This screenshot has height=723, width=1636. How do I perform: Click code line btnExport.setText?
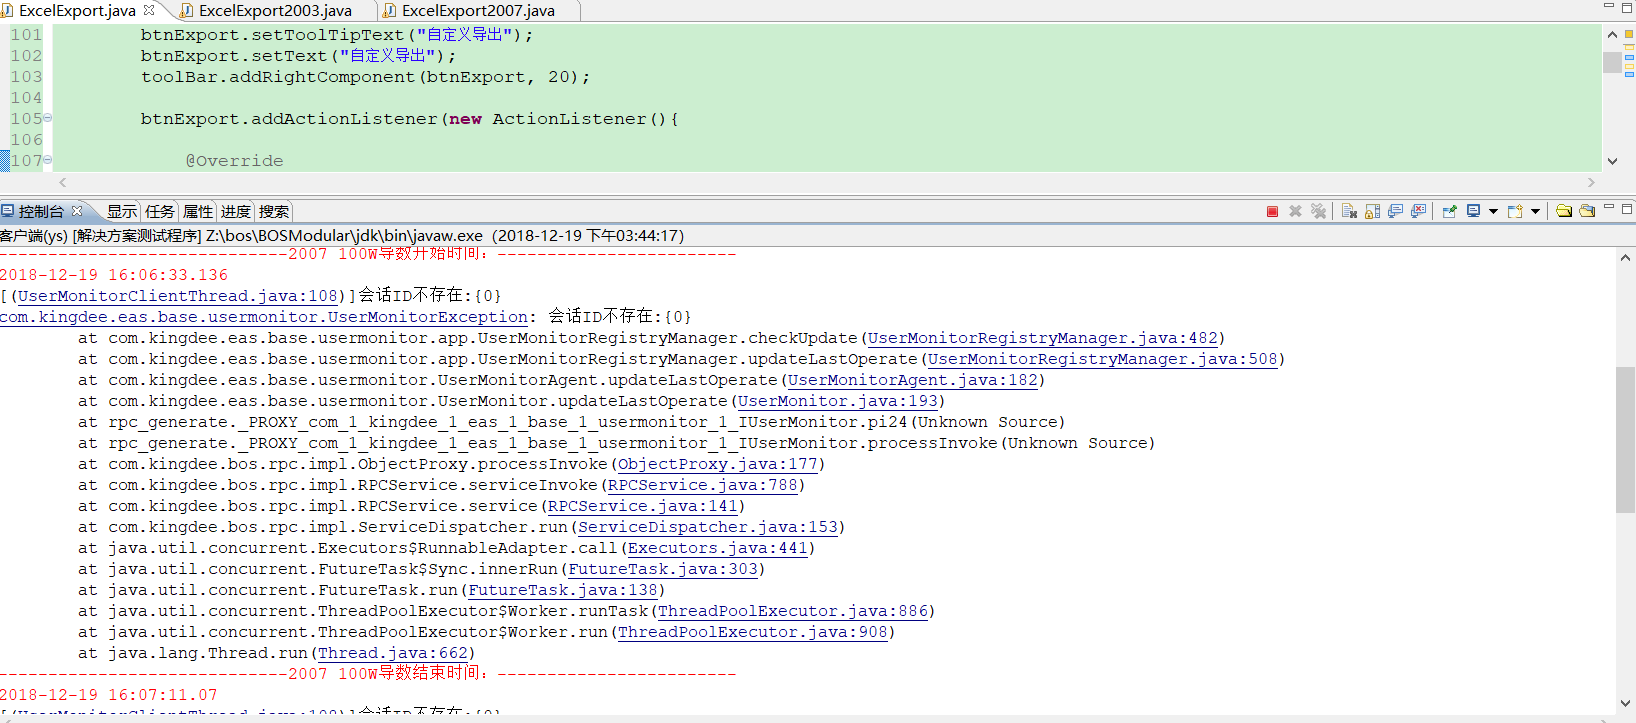(x=298, y=56)
